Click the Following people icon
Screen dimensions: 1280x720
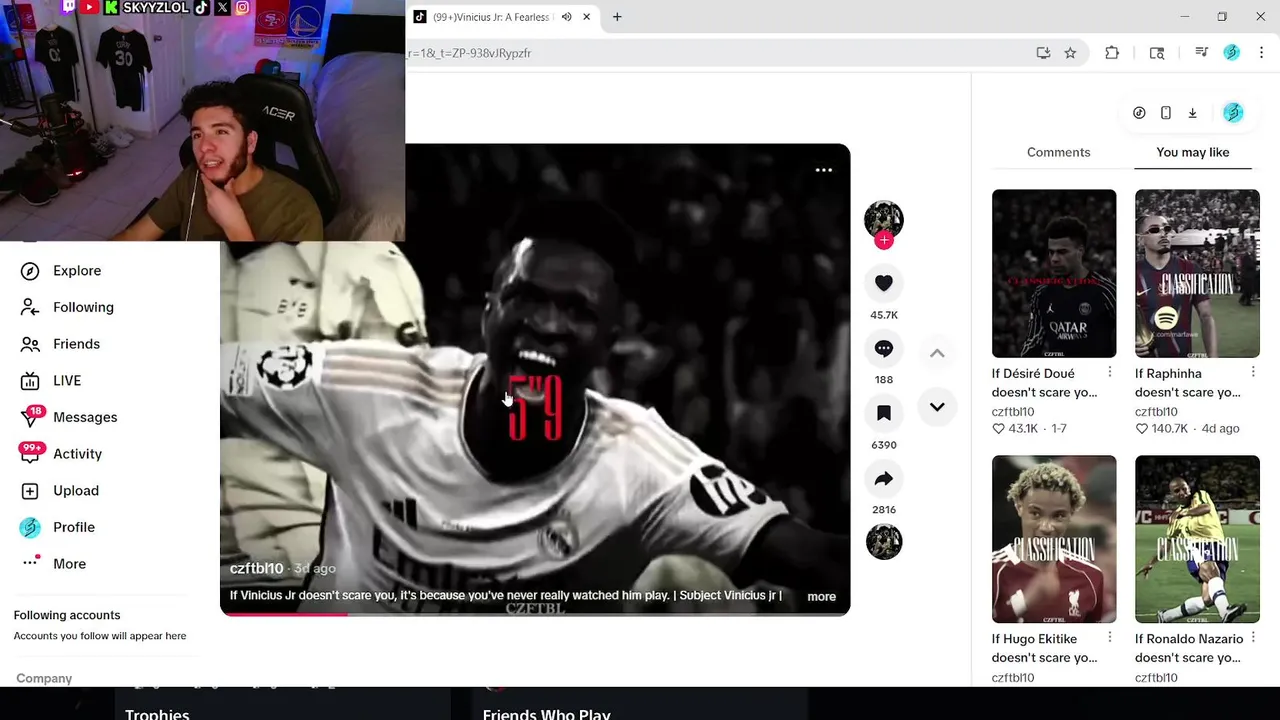click(x=30, y=307)
